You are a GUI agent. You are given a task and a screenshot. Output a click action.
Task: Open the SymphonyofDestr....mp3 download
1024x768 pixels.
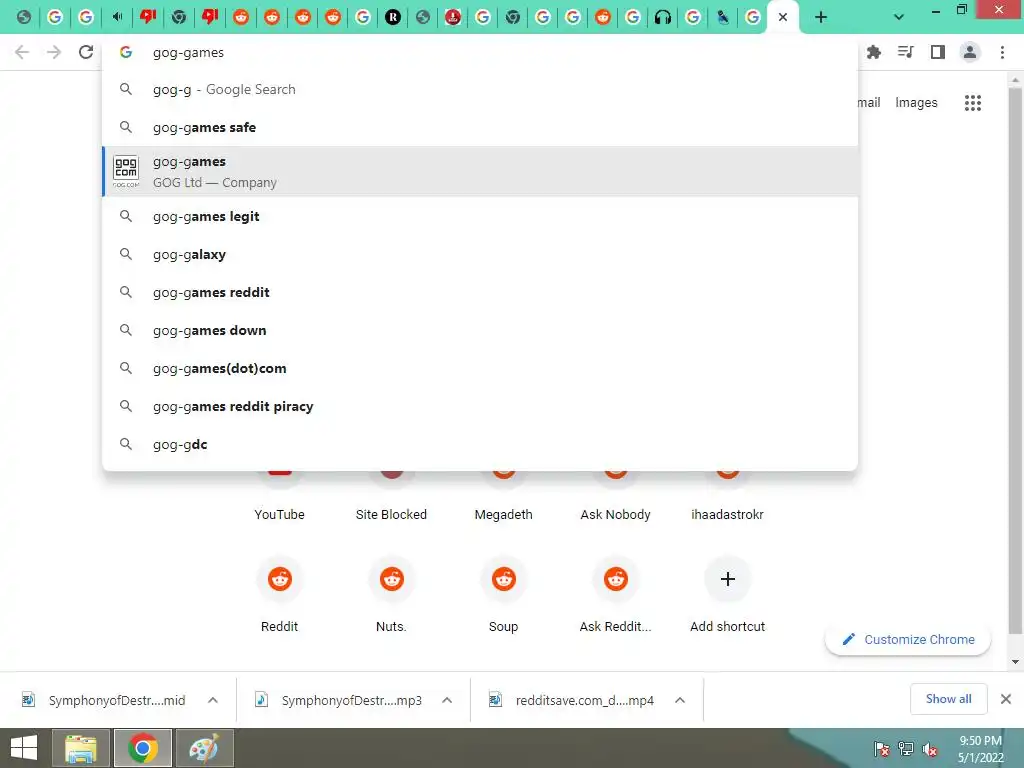coord(338,700)
